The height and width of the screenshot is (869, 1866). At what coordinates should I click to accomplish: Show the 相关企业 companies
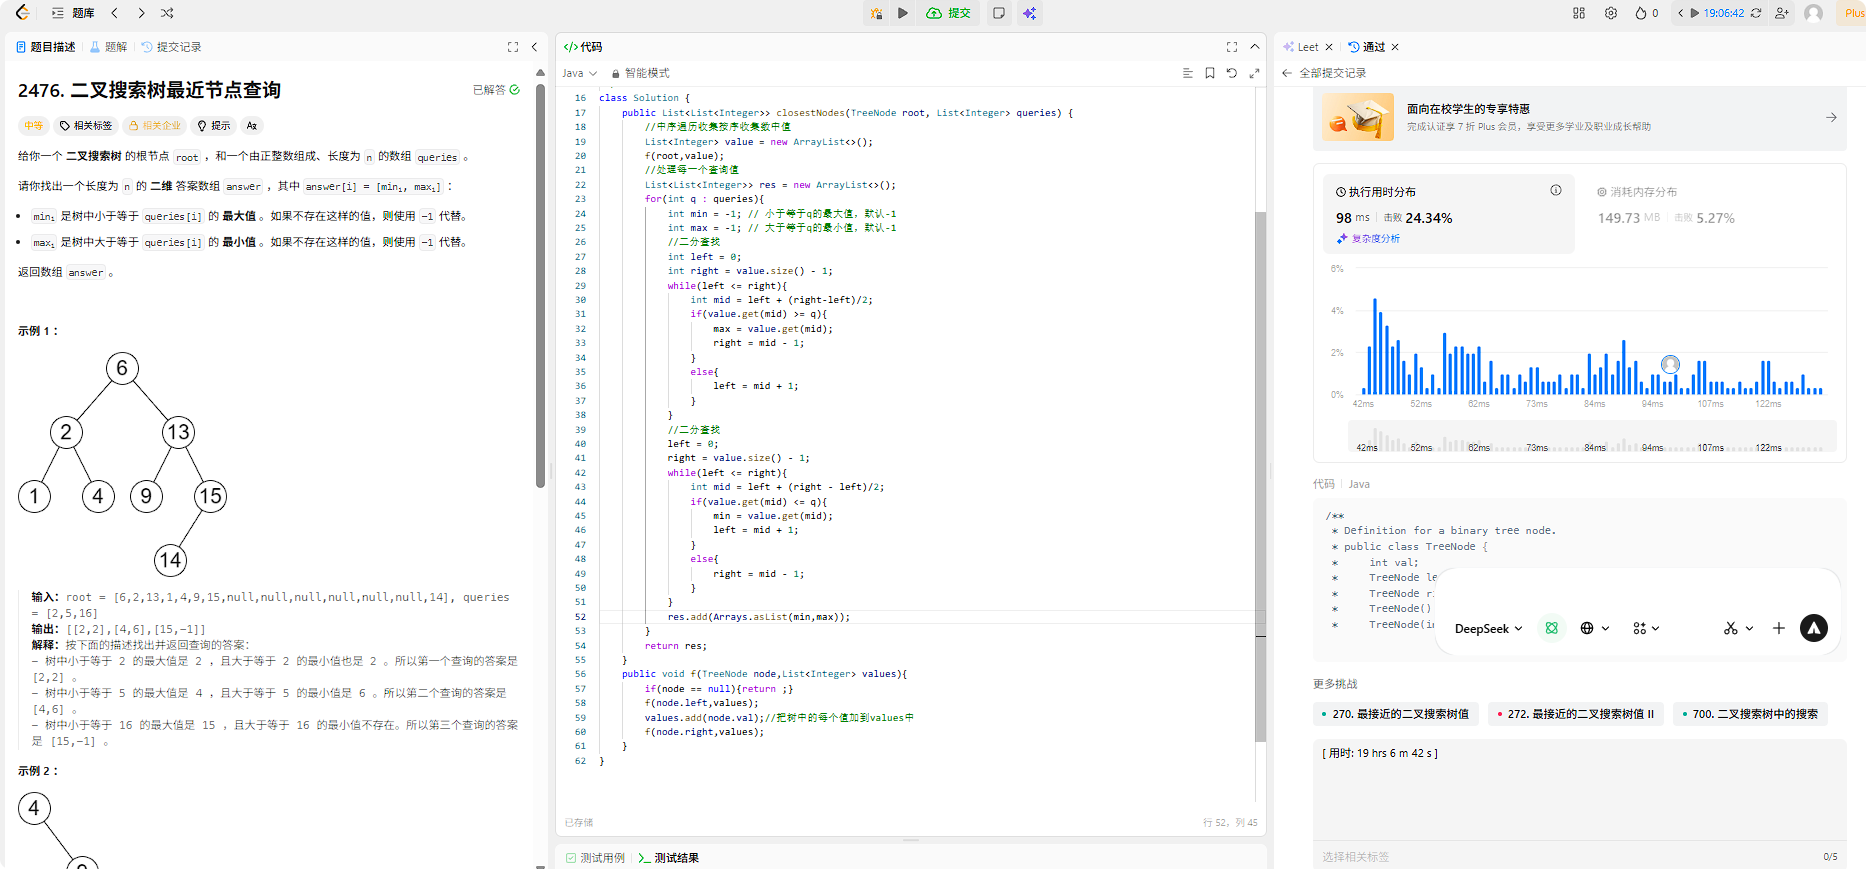pyautogui.click(x=155, y=126)
